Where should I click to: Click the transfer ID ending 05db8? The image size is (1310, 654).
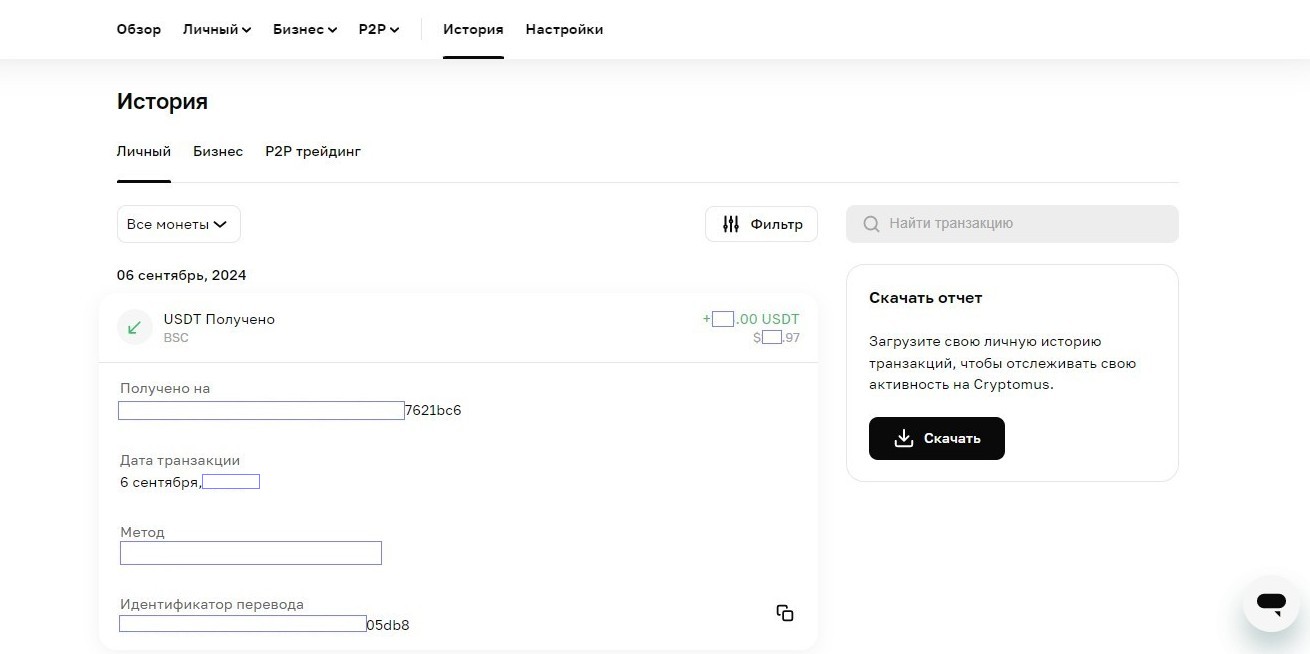(x=264, y=625)
